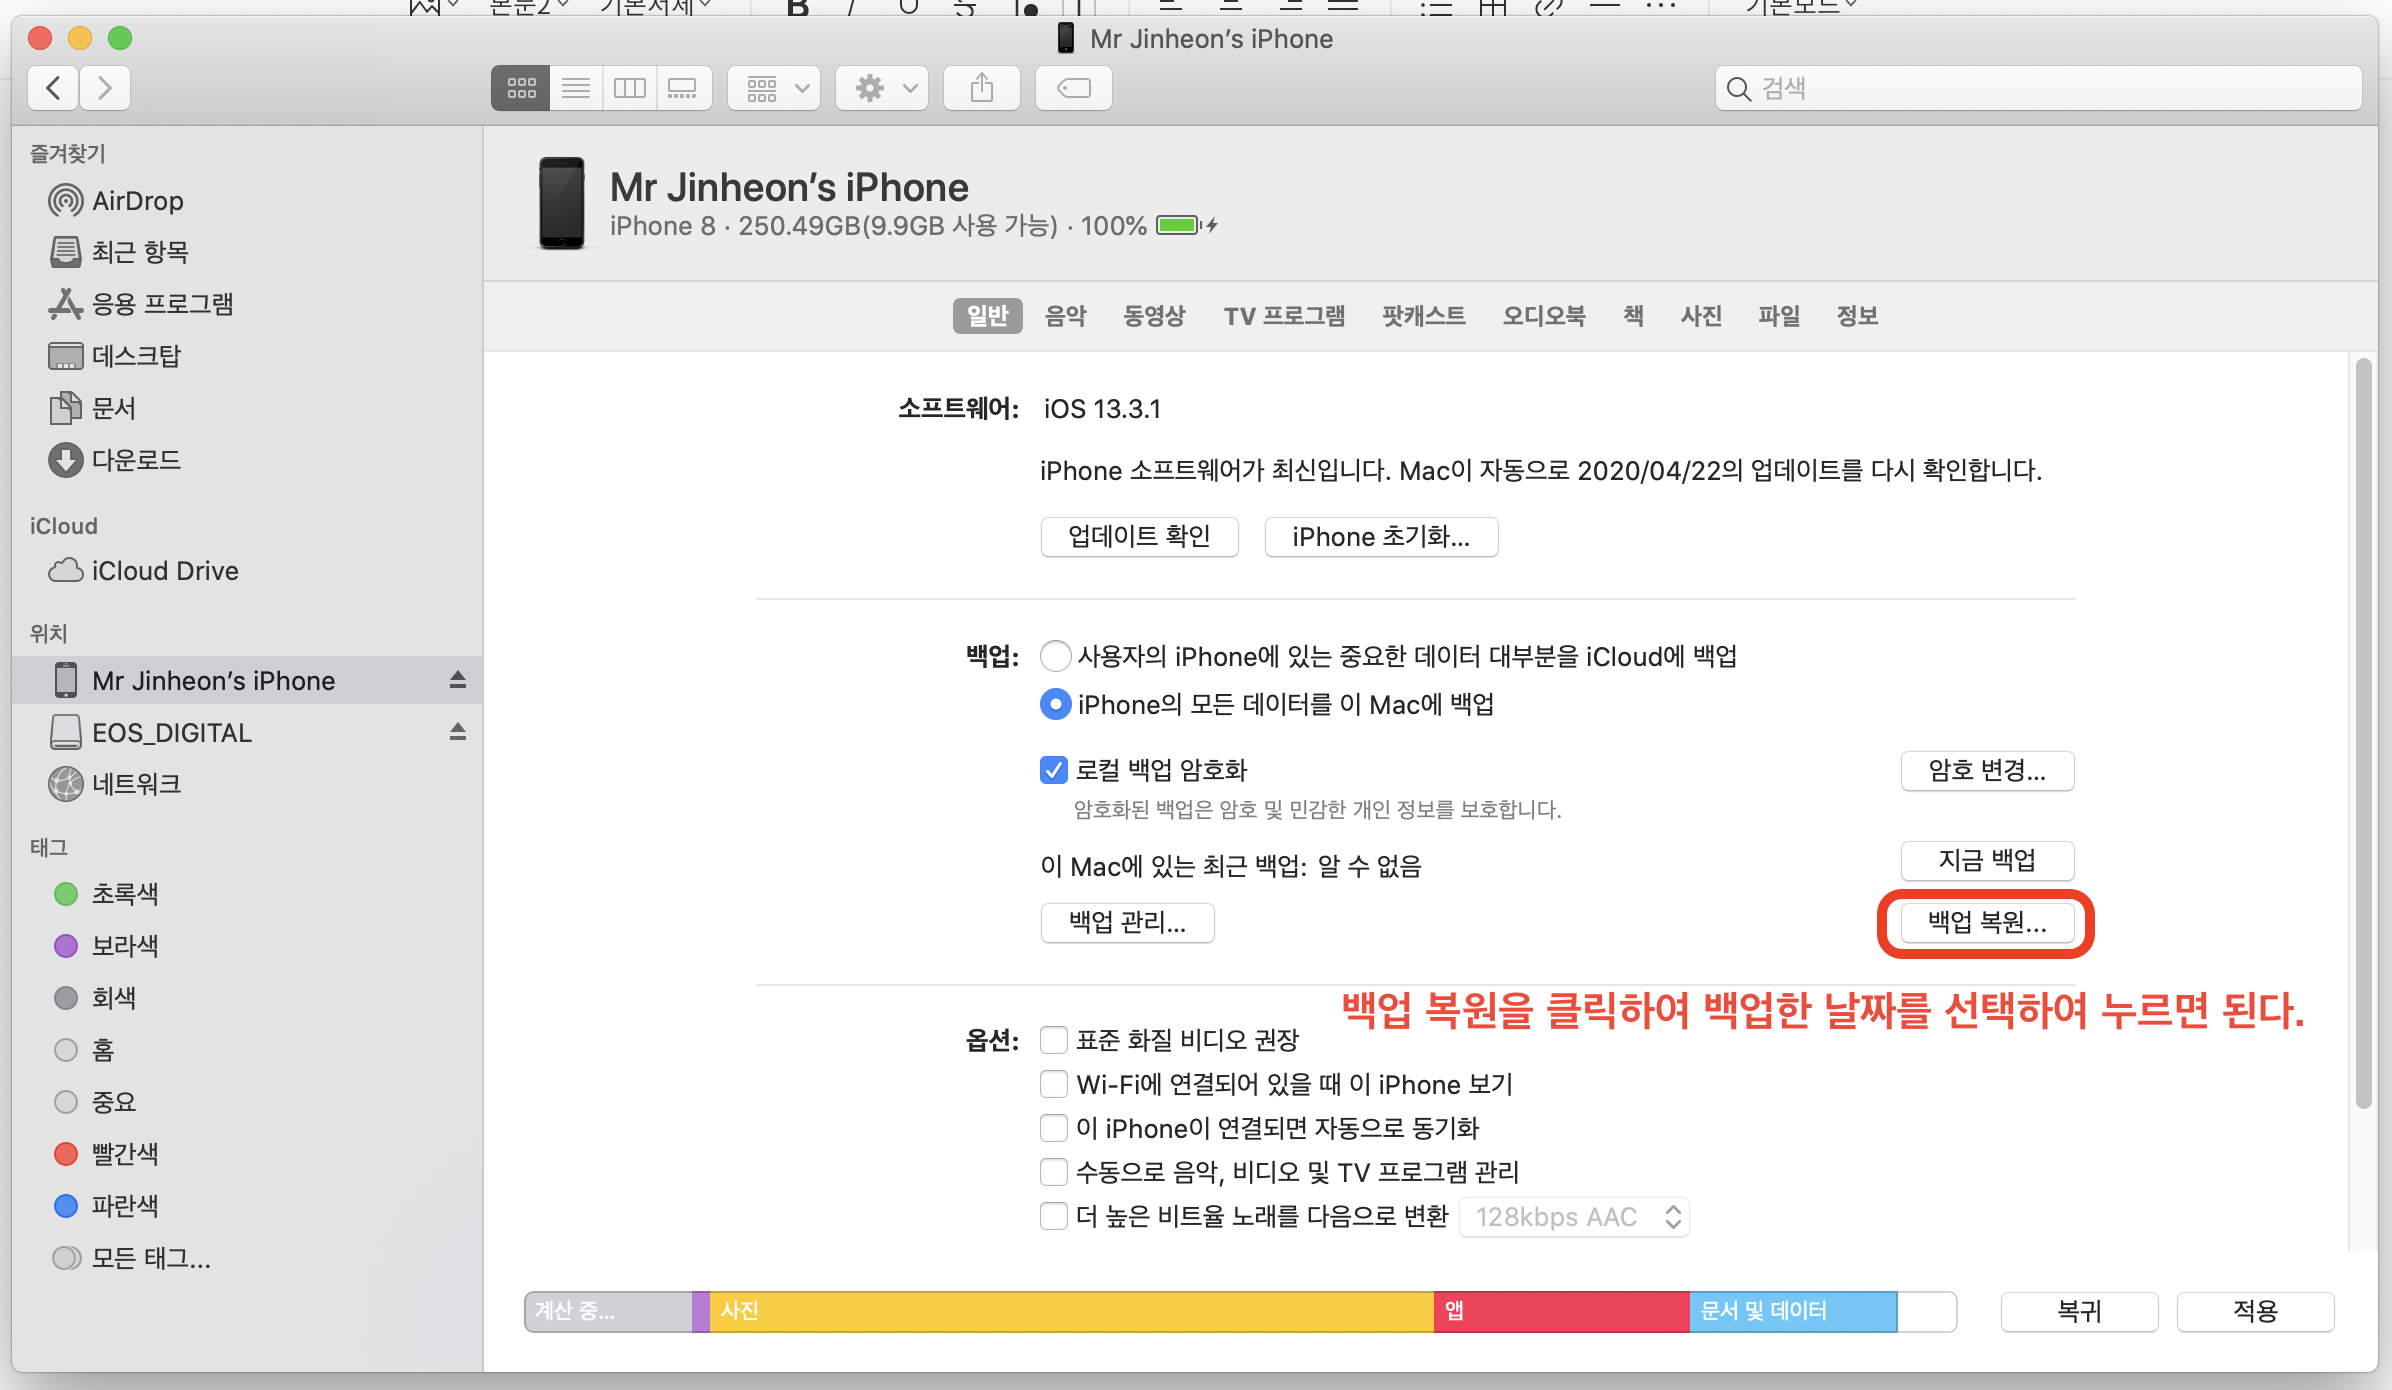Image resolution: width=2392 pixels, height=1390 pixels.
Task: Go back with the left arrow
Action: (54, 89)
